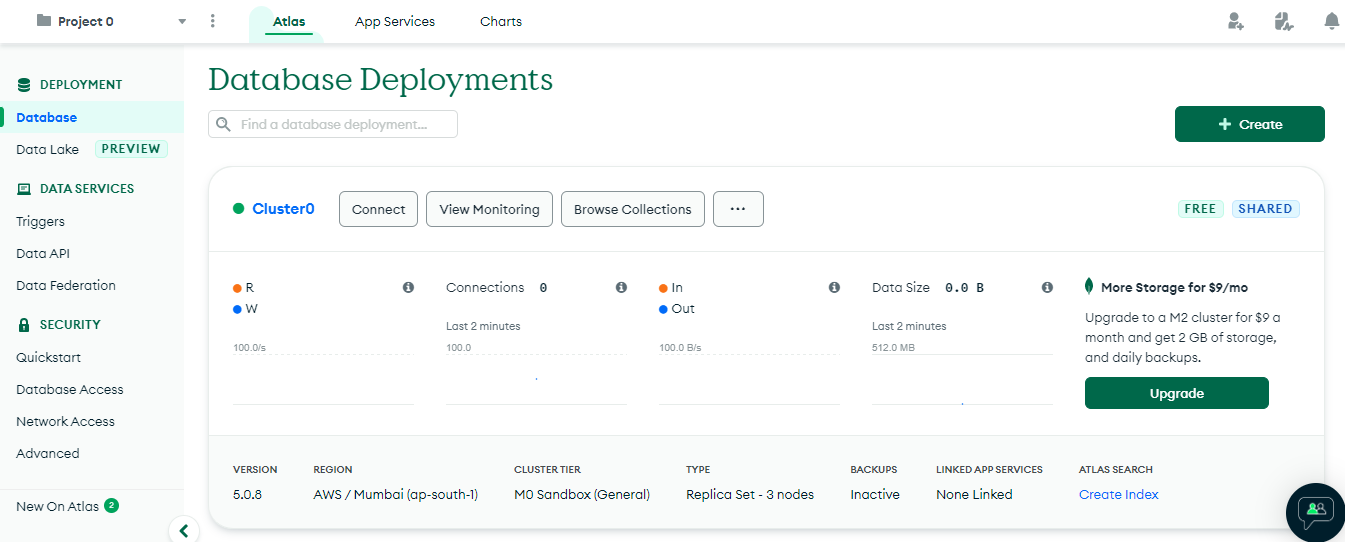Click the info icon beside Connections
1345x542 pixels.
pos(621,287)
